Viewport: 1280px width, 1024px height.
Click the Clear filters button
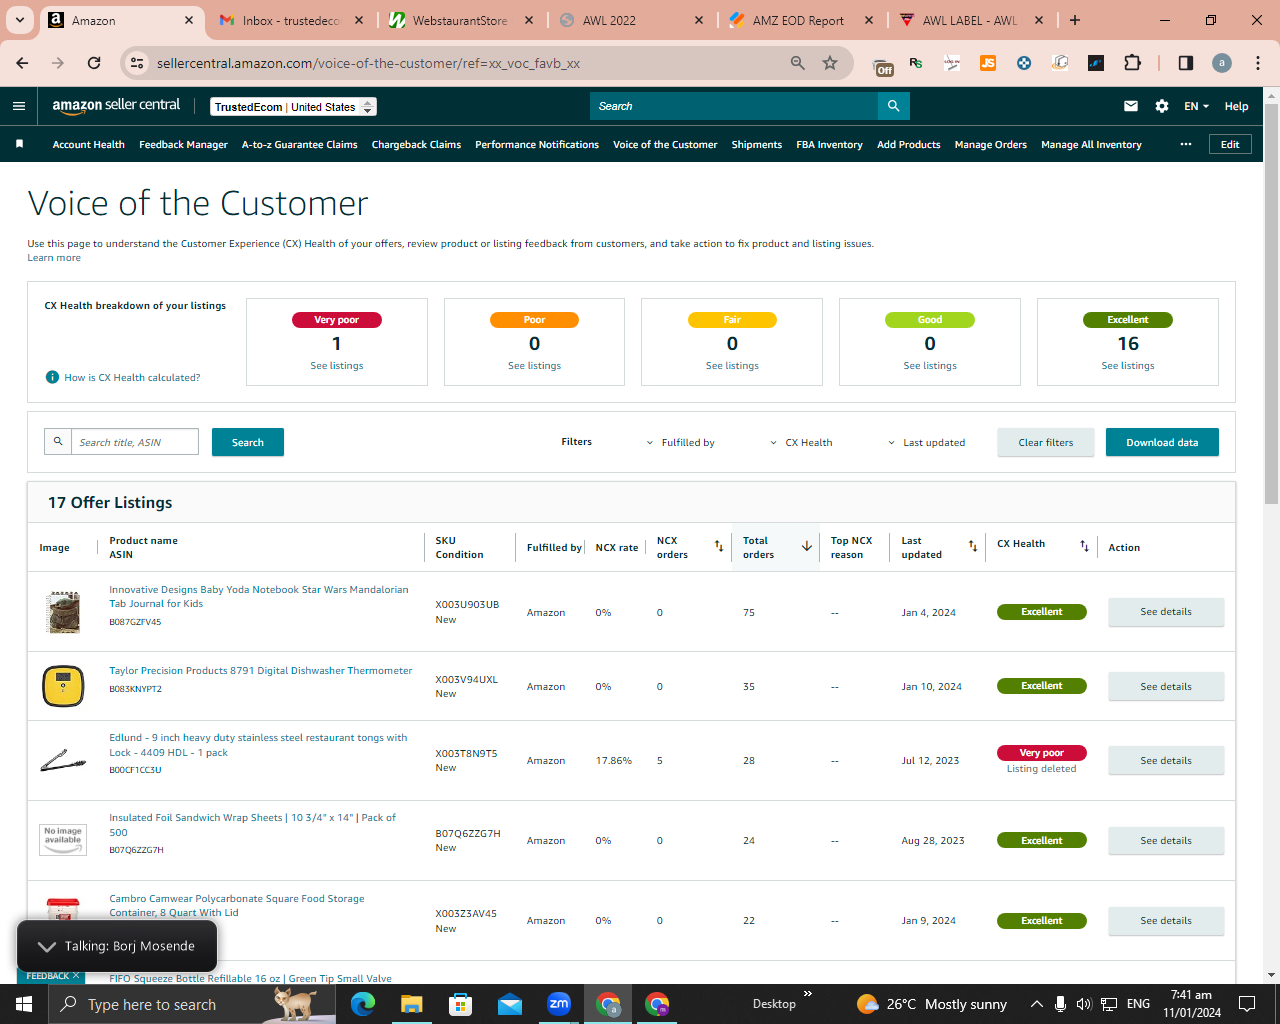(x=1045, y=442)
